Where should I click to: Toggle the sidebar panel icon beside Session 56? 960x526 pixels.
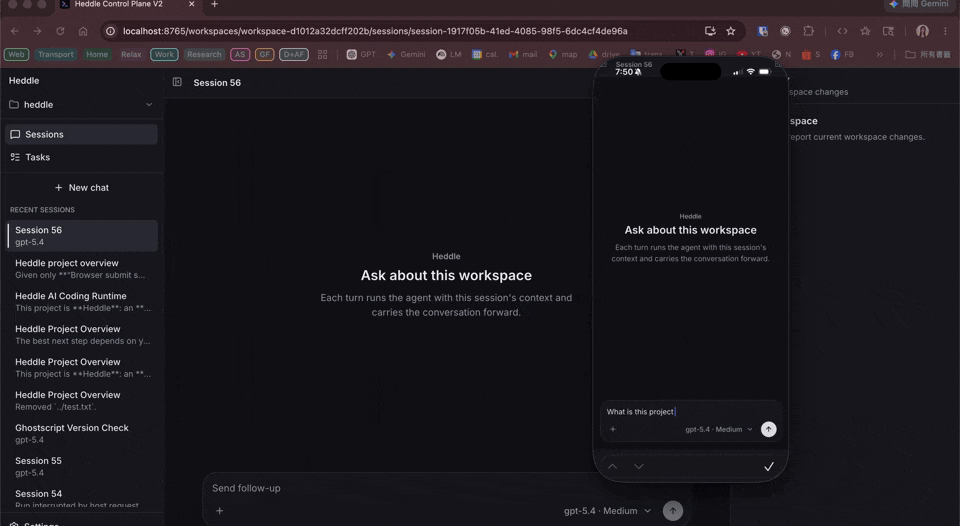click(177, 82)
